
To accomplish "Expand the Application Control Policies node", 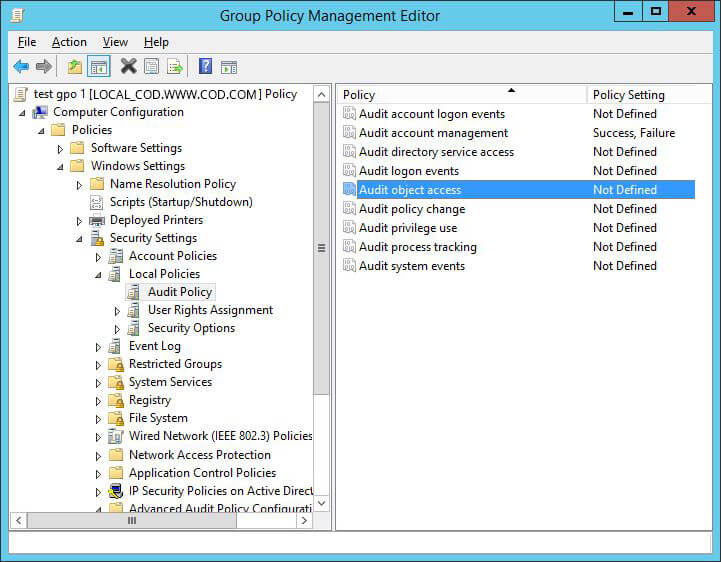I will [98, 474].
